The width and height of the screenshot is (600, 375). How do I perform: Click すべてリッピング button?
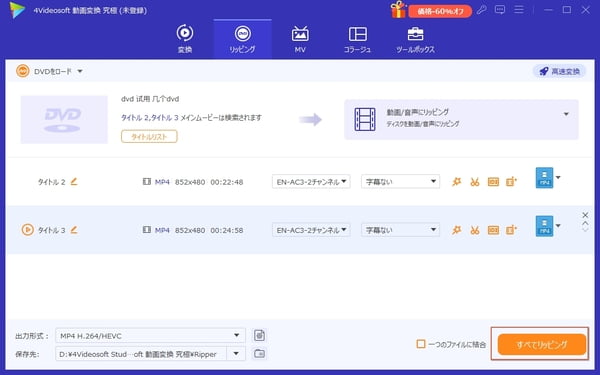tap(541, 344)
